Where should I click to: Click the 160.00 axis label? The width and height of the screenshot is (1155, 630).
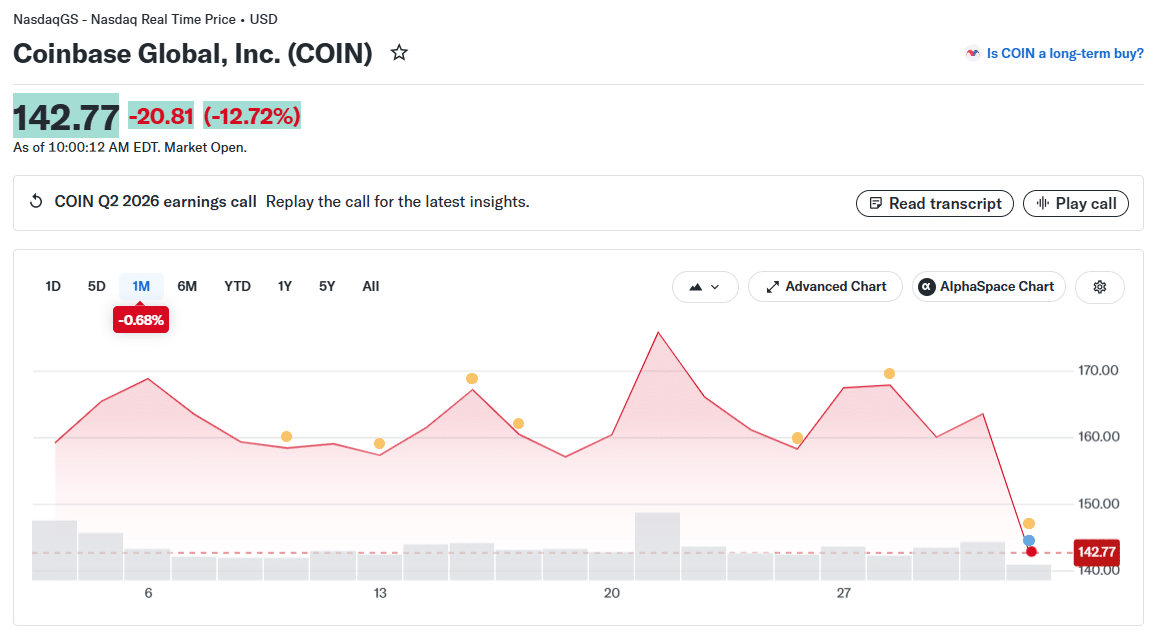tap(1098, 437)
